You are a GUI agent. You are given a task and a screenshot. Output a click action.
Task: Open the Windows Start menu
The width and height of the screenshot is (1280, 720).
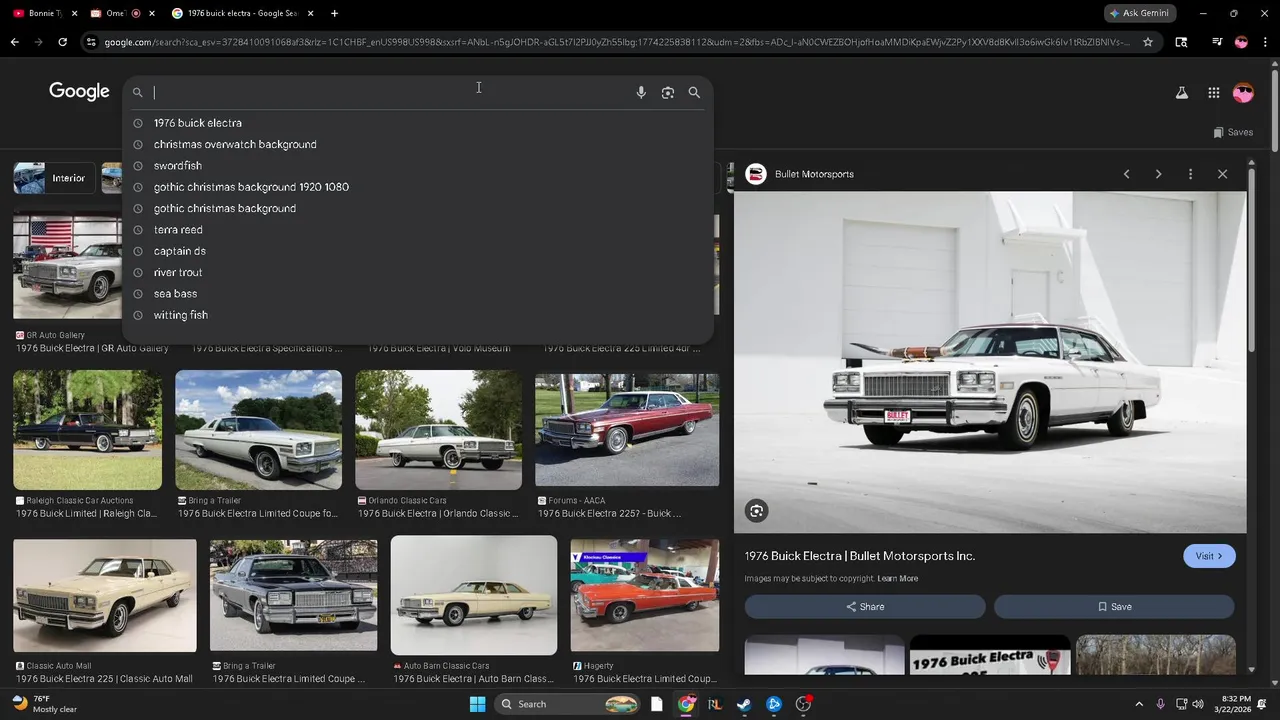(x=478, y=704)
